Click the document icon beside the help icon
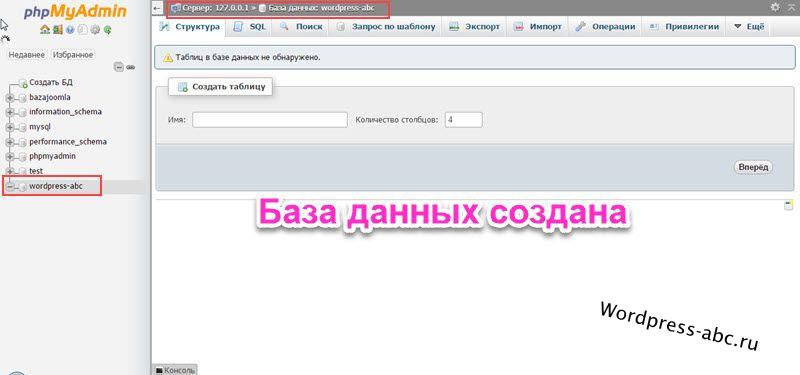Viewport: 800px width, 375px height. (x=83, y=30)
